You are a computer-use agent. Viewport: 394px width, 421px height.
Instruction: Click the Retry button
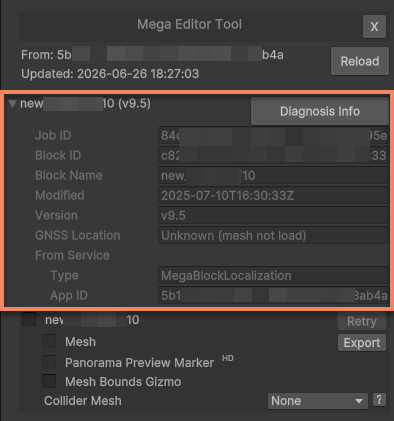[362, 321]
